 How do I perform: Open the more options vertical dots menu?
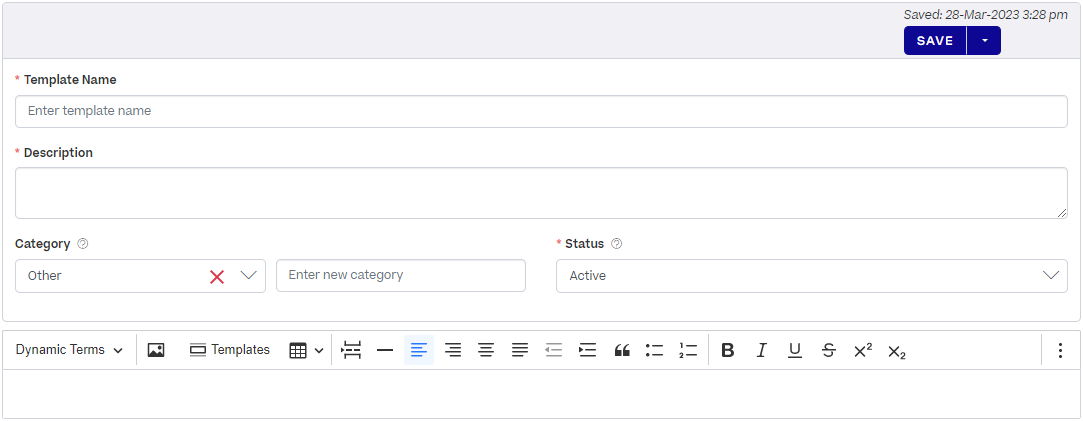tap(1060, 350)
